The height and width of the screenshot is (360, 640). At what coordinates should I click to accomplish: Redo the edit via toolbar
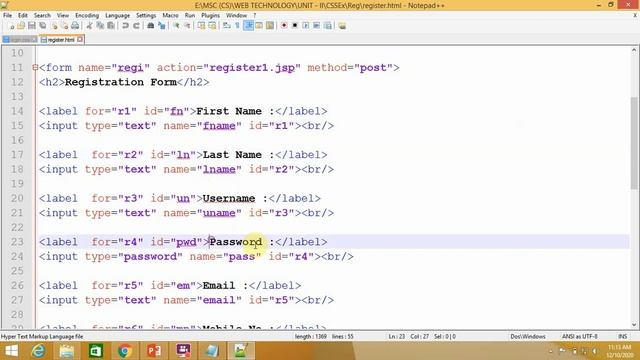click(x=136, y=26)
